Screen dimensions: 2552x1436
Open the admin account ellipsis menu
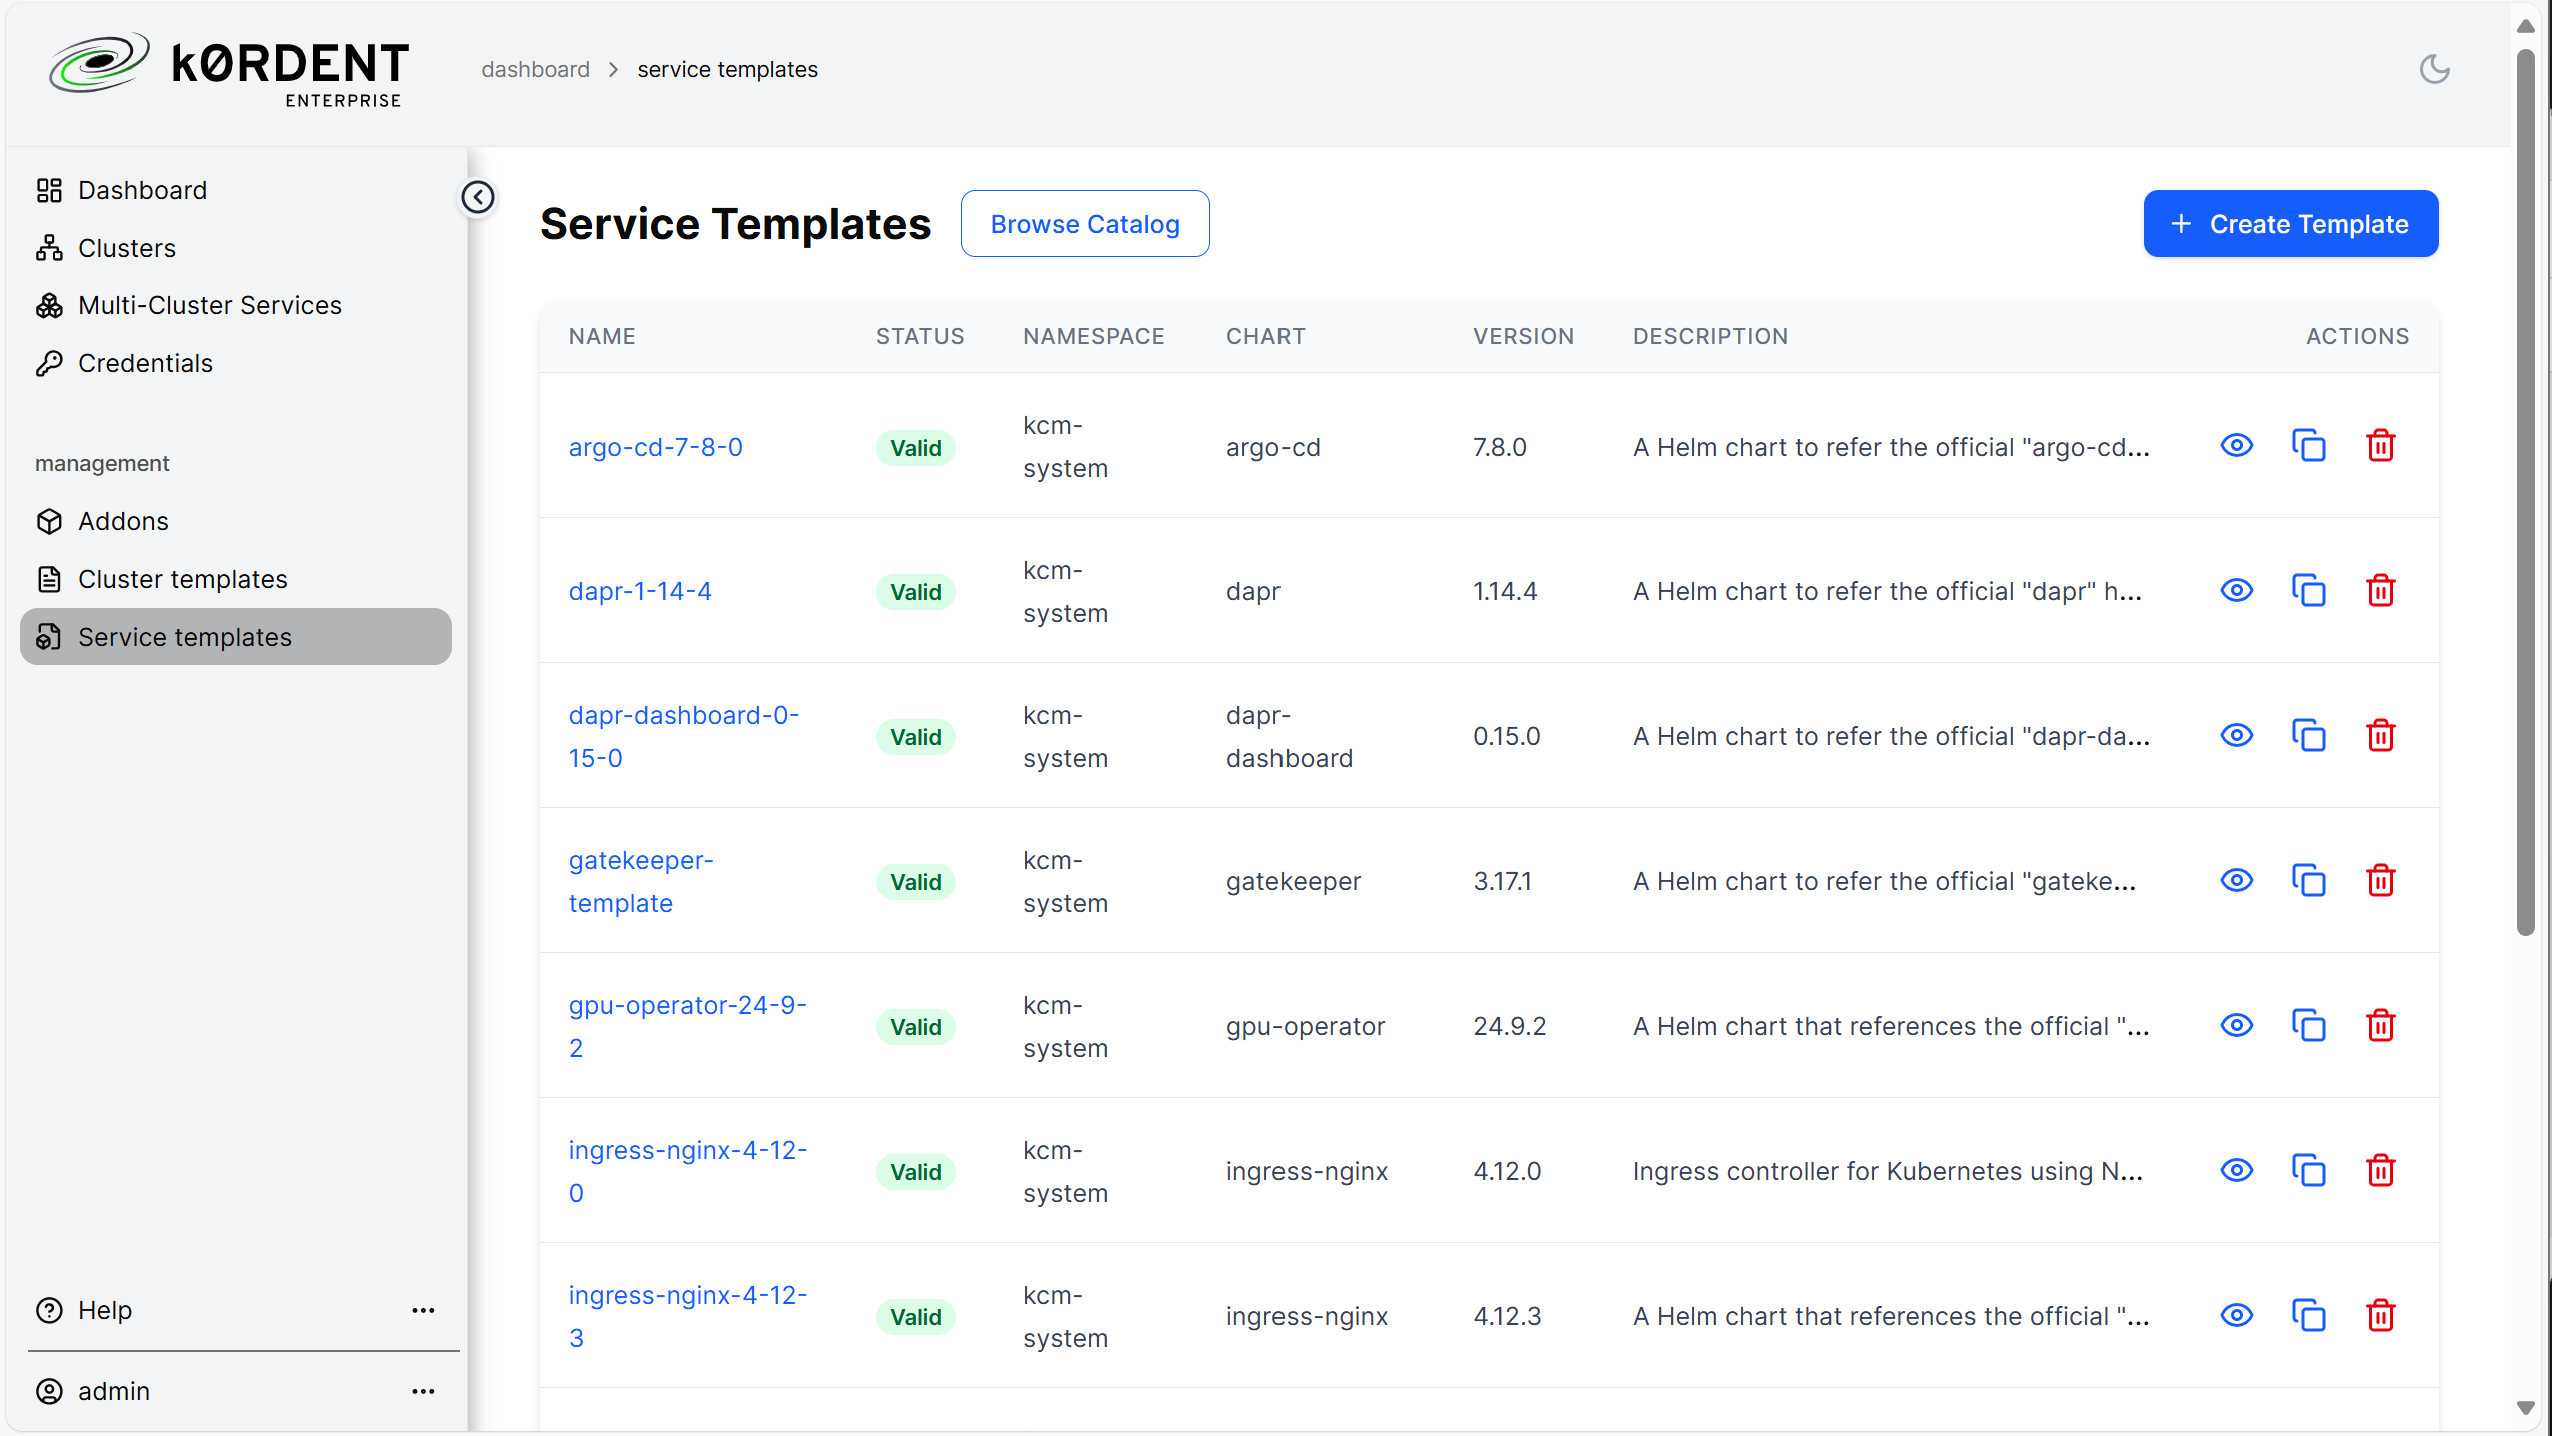point(423,1391)
